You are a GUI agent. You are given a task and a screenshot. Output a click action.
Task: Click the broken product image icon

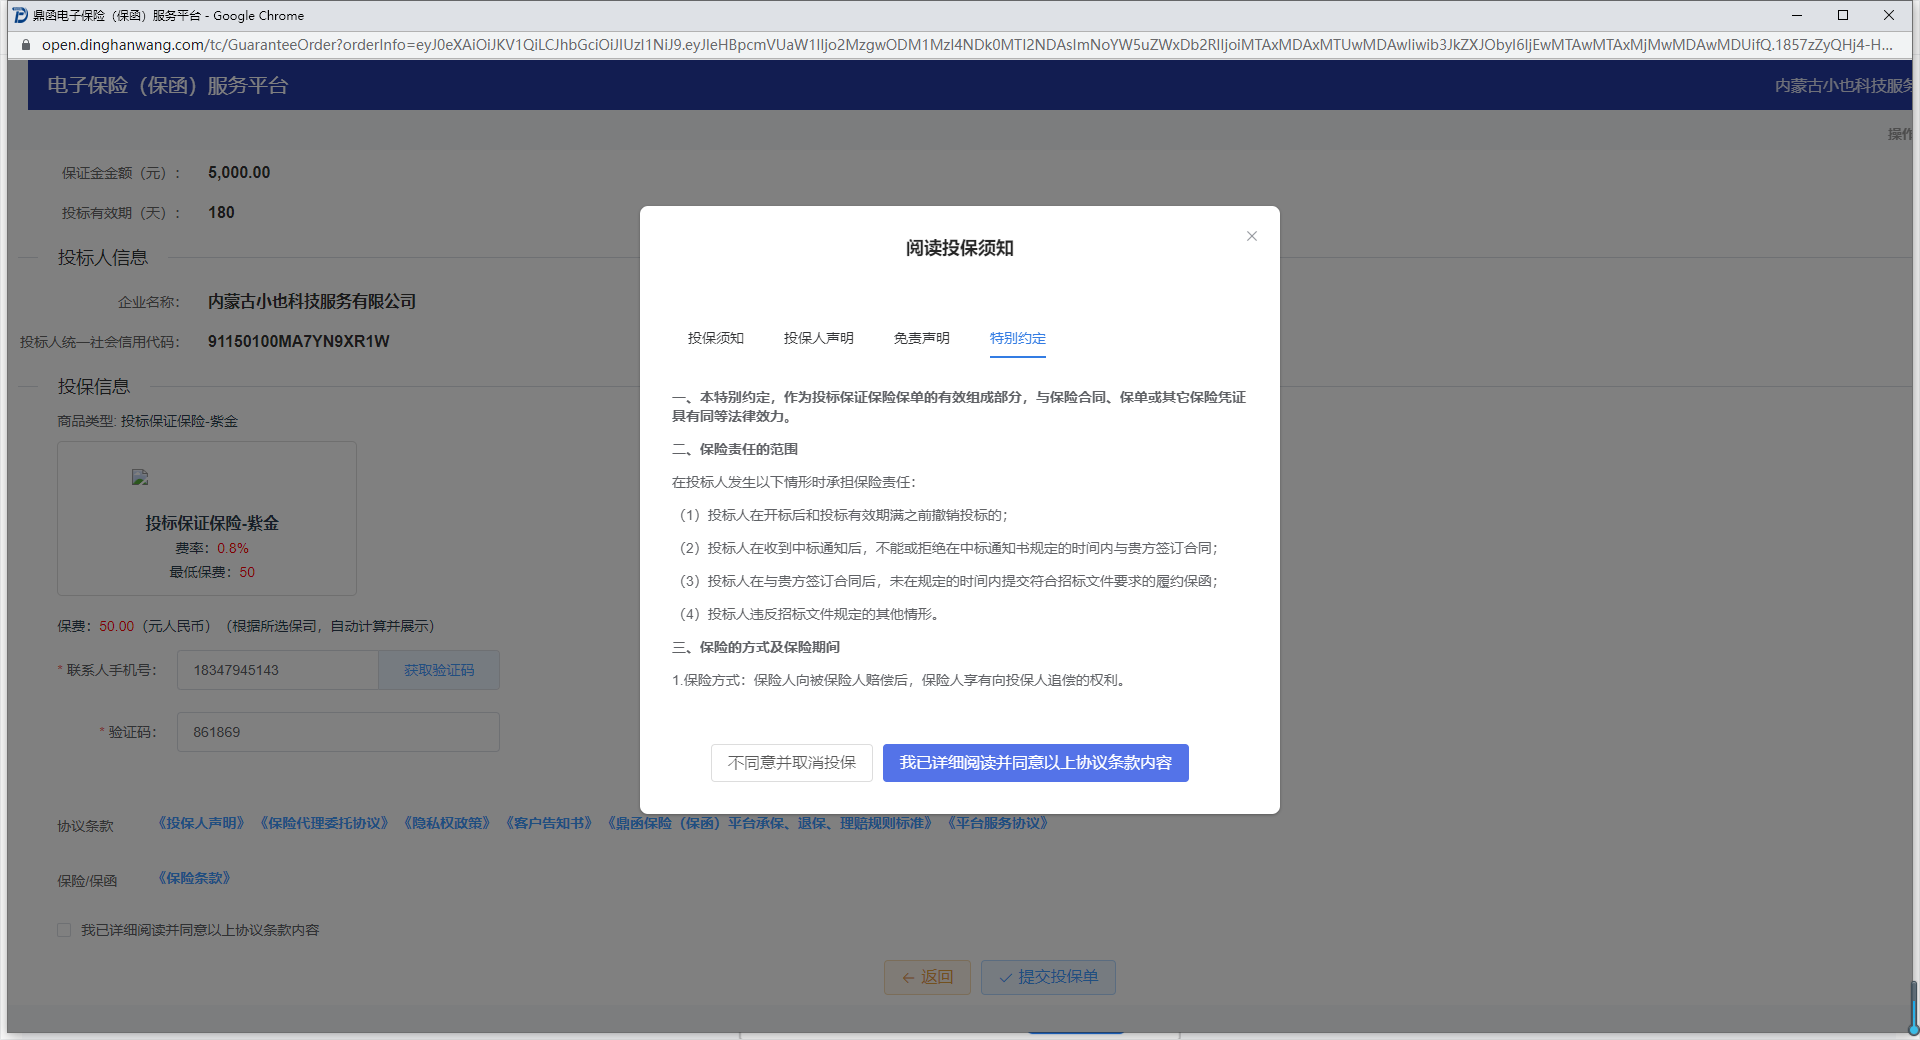tap(140, 478)
